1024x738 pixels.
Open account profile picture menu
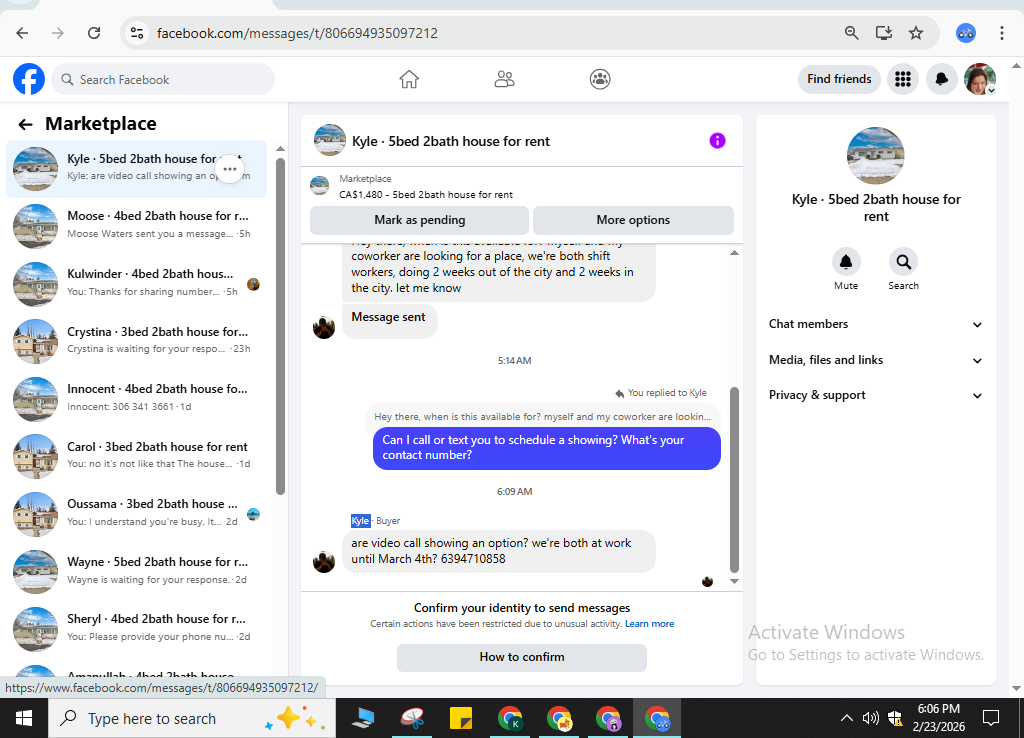point(980,79)
